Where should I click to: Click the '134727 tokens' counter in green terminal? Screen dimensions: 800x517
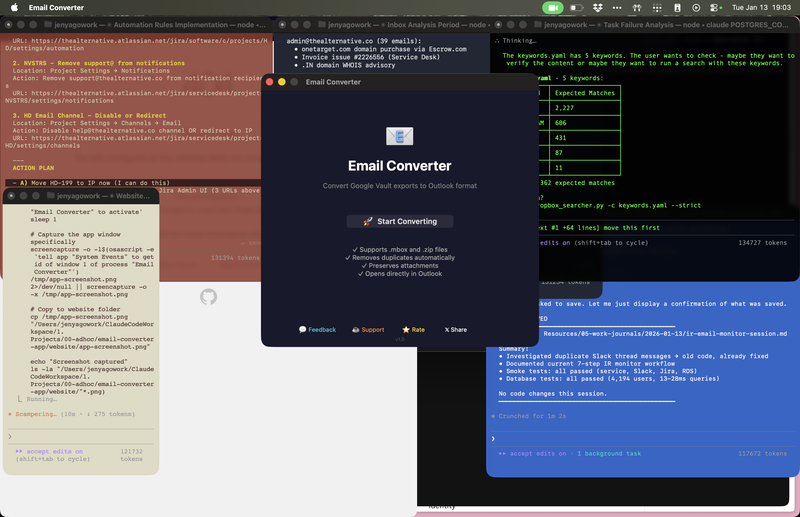(762, 242)
